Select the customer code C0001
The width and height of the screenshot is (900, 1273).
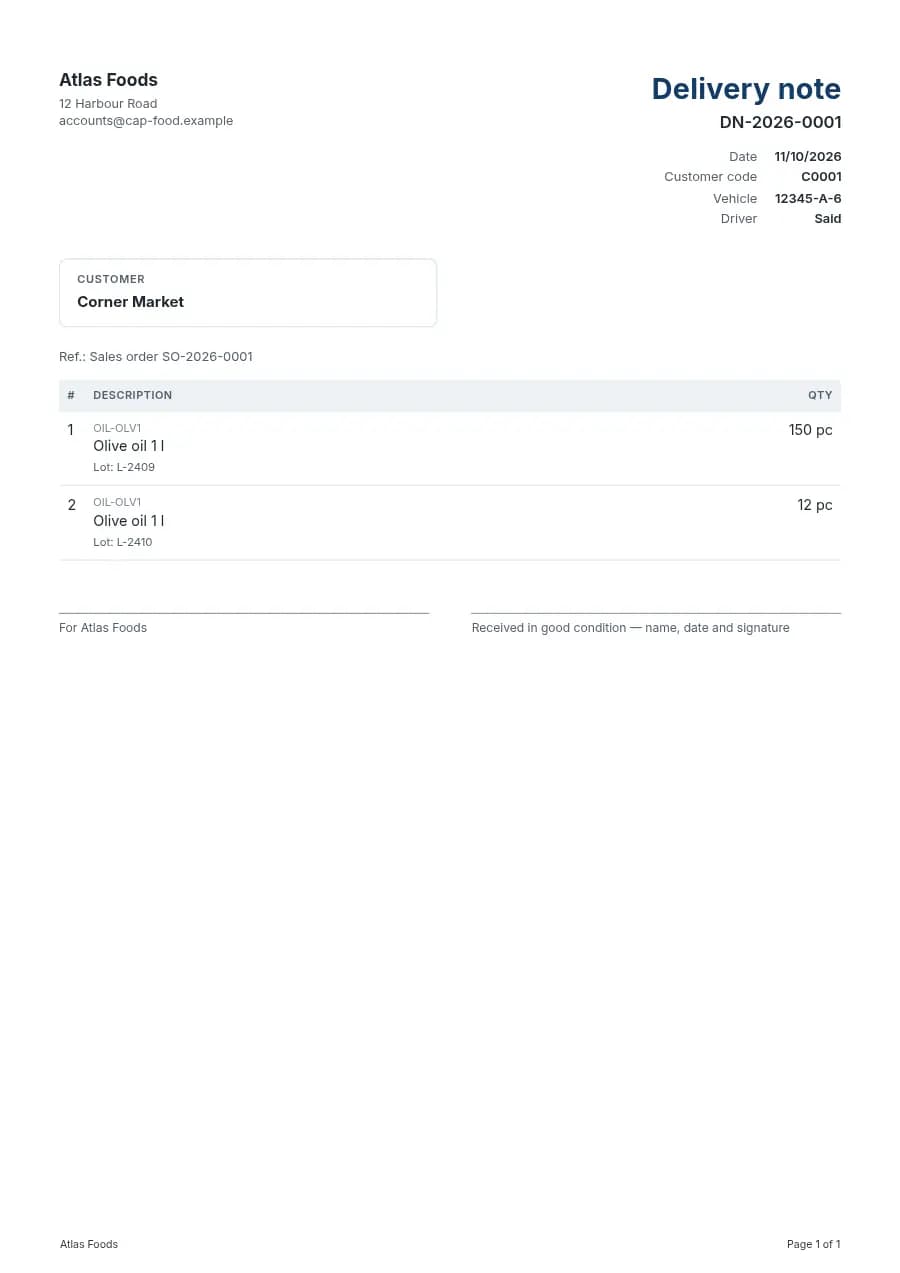click(x=821, y=177)
